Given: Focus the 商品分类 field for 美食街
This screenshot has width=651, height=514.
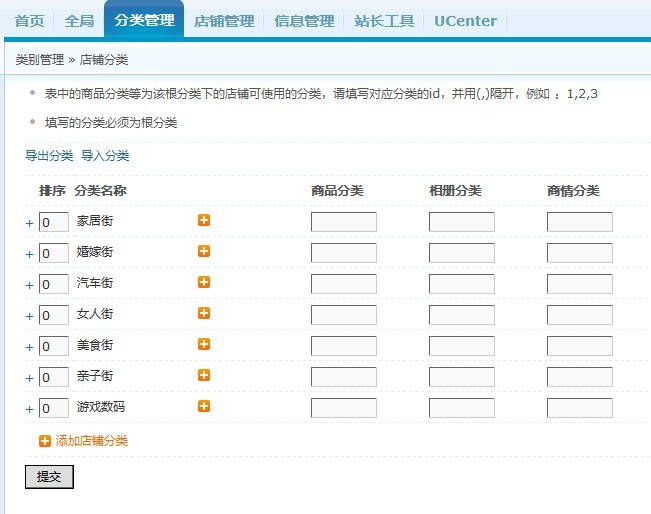Looking at the screenshot, I should 344,346.
